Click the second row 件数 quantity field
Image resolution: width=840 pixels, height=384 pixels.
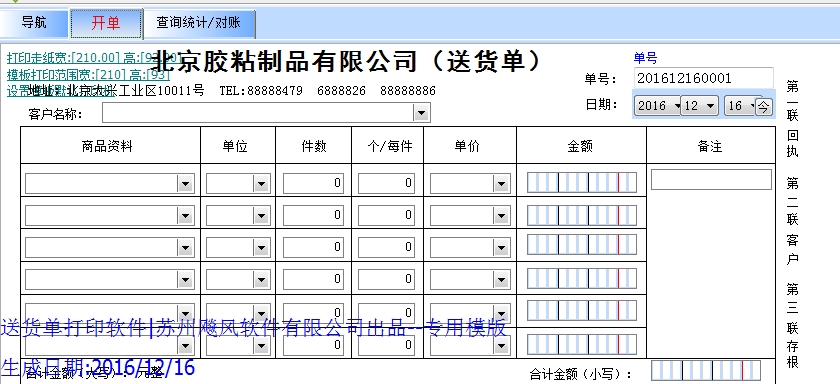313,215
